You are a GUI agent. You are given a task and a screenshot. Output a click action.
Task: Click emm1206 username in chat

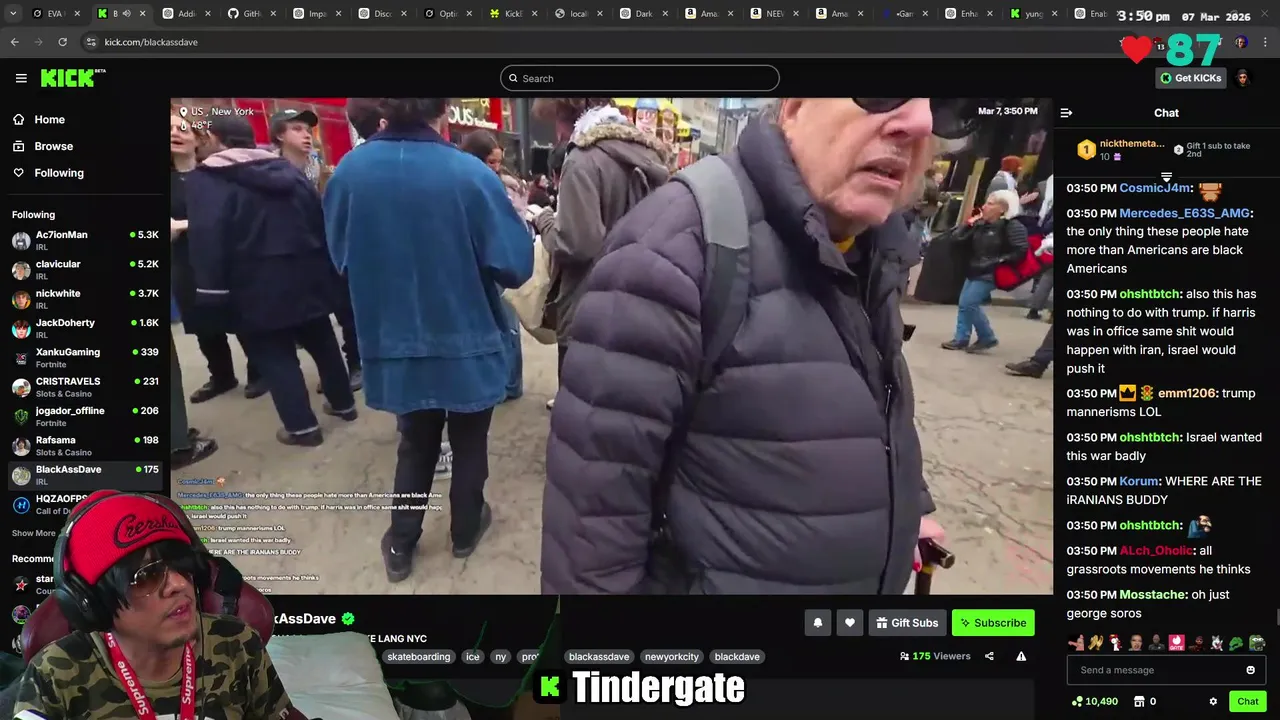(1185, 394)
